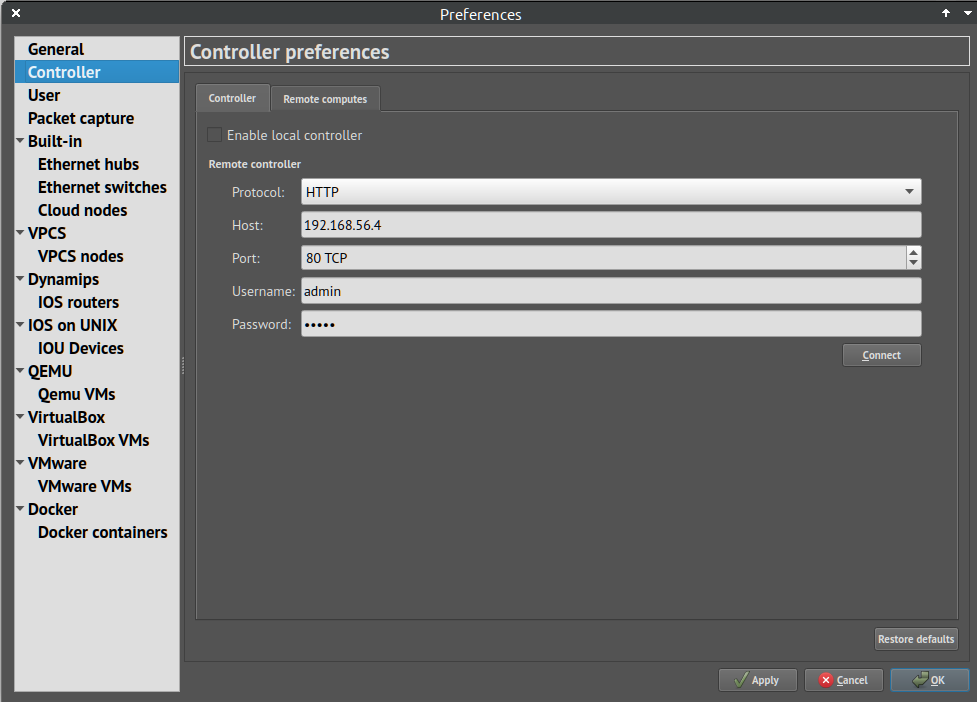Collapse the VirtualBox tree section
Screen dimensions: 977x702
[20, 417]
